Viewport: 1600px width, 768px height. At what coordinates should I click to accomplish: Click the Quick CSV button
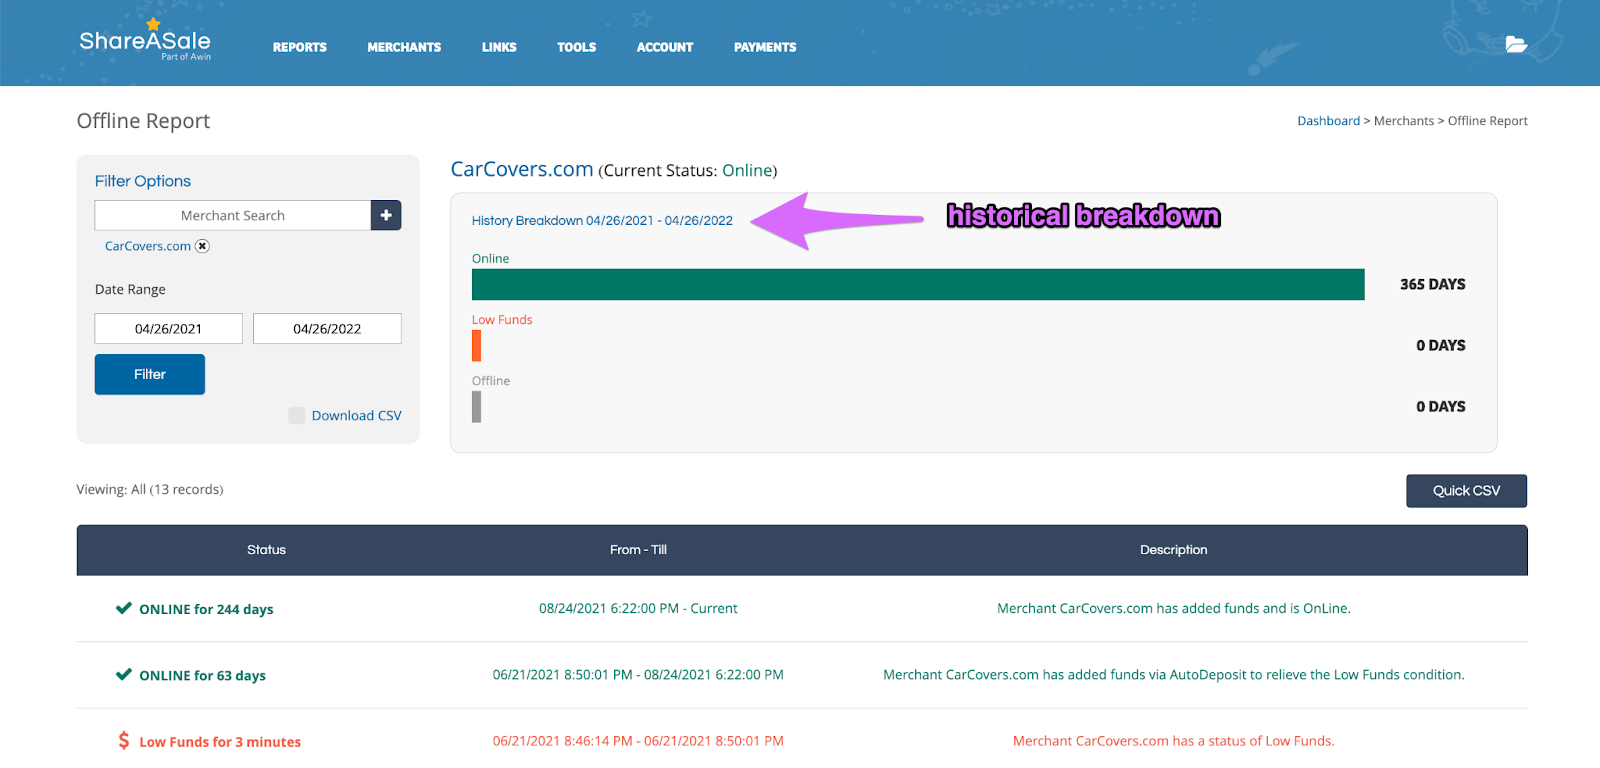[x=1466, y=491]
